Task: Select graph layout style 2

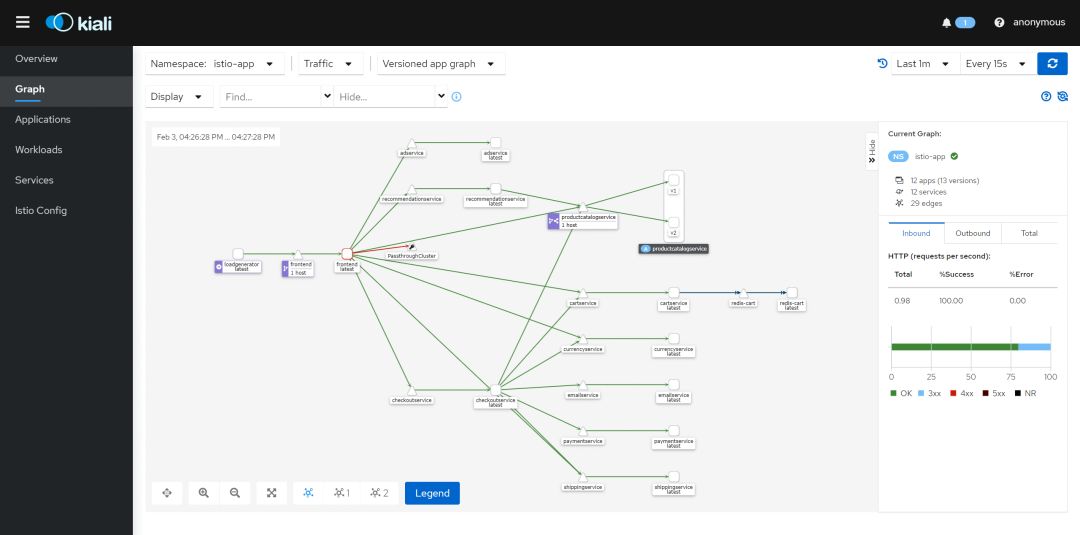Action: (380, 493)
